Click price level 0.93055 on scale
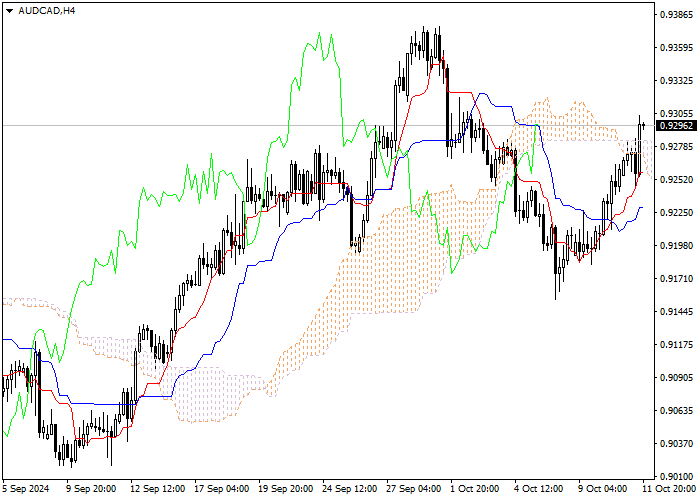The image size is (700, 500). pos(677,114)
